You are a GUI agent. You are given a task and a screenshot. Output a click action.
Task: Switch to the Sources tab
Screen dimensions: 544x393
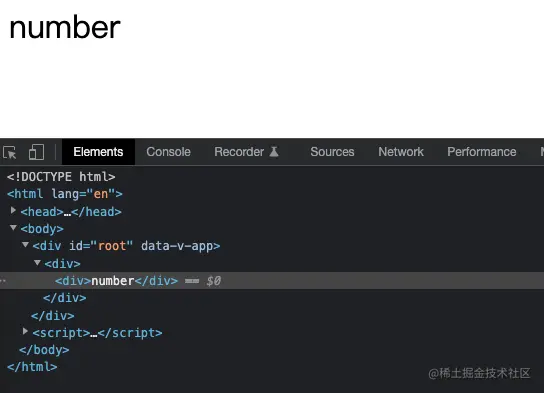[332, 152]
